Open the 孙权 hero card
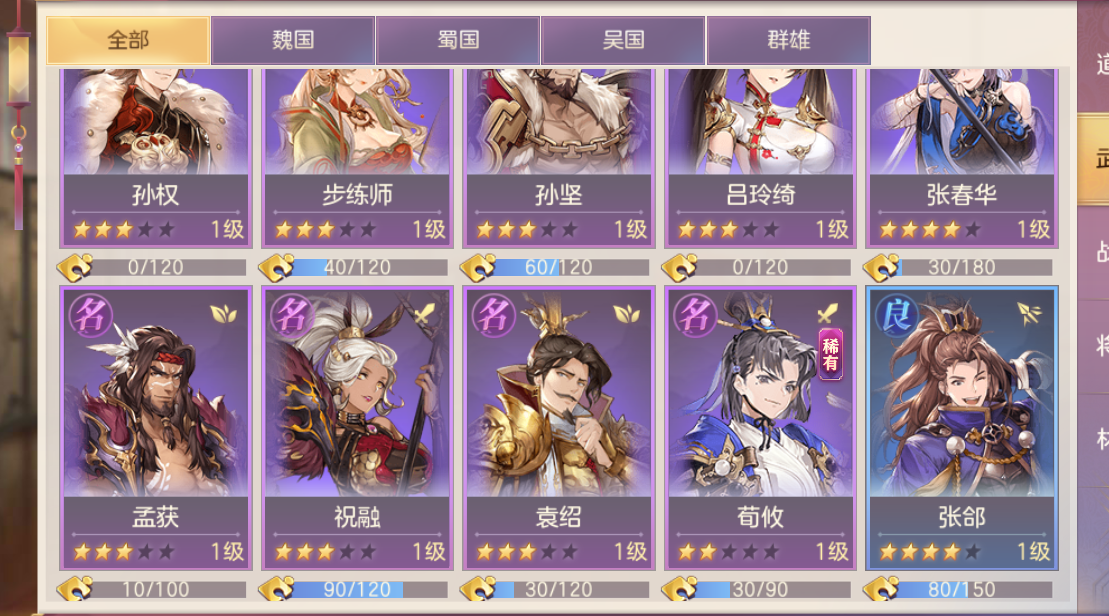The image size is (1109, 616). coord(156,158)
